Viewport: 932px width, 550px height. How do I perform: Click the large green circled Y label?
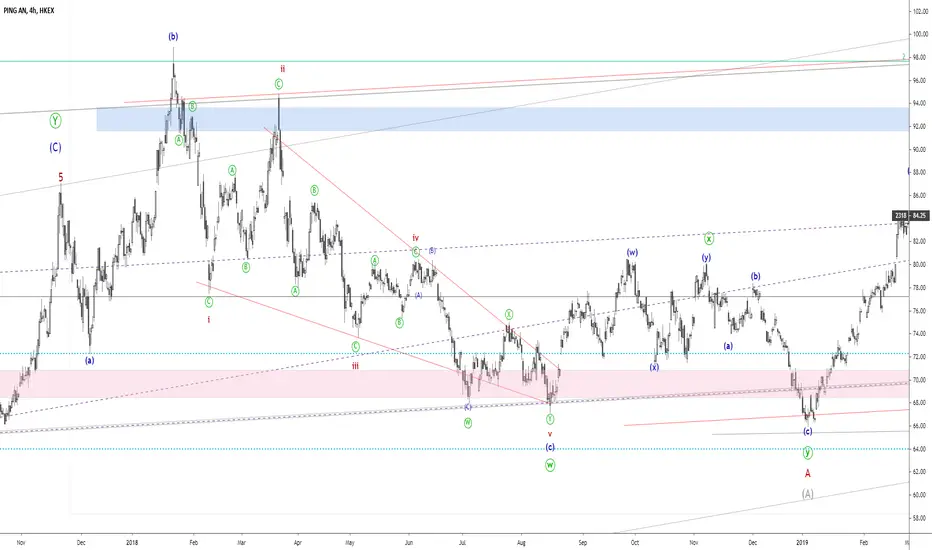coord(55,121)
